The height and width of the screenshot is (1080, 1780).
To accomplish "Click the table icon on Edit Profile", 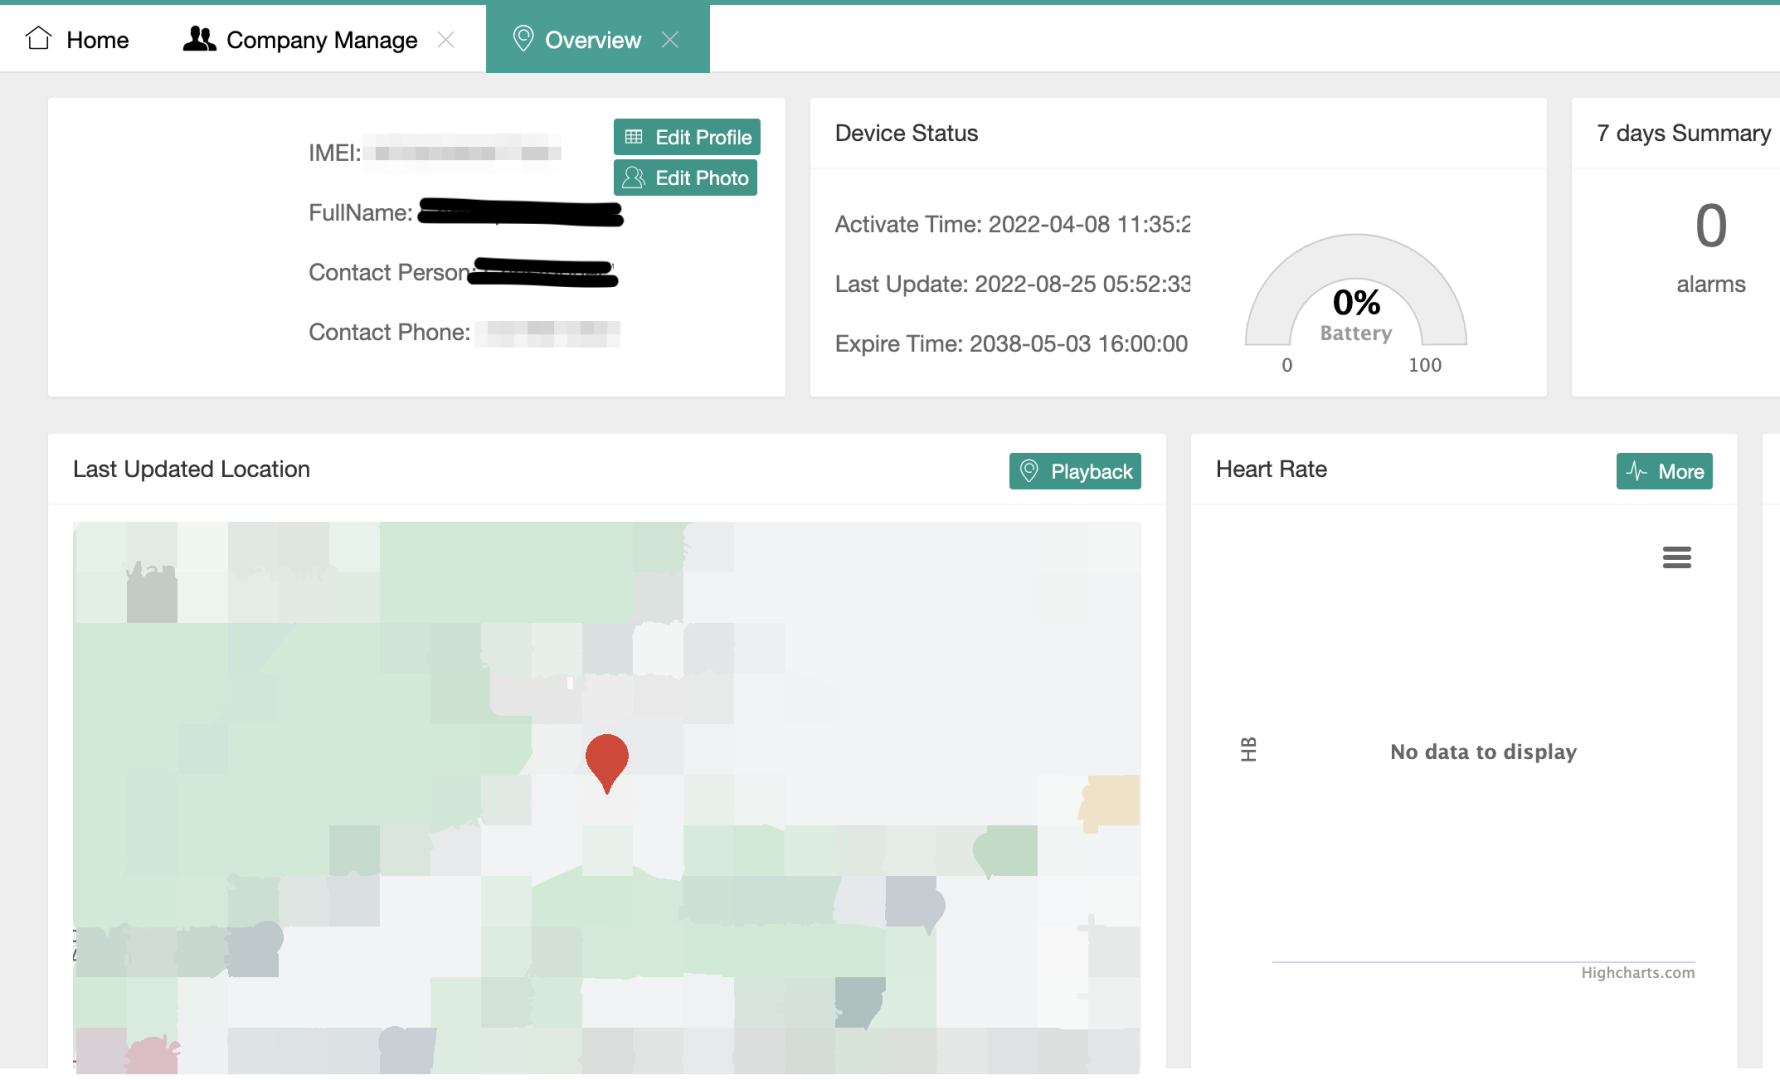I will point(634,137).
